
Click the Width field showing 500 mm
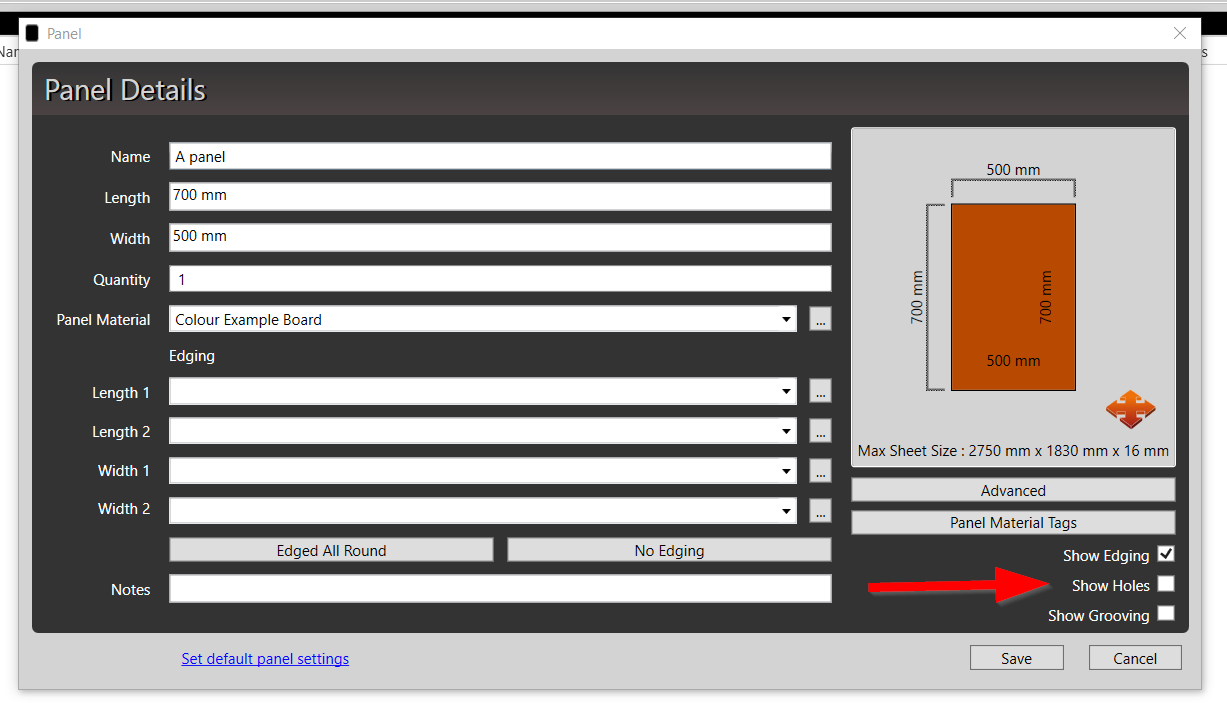pos(500,237)
